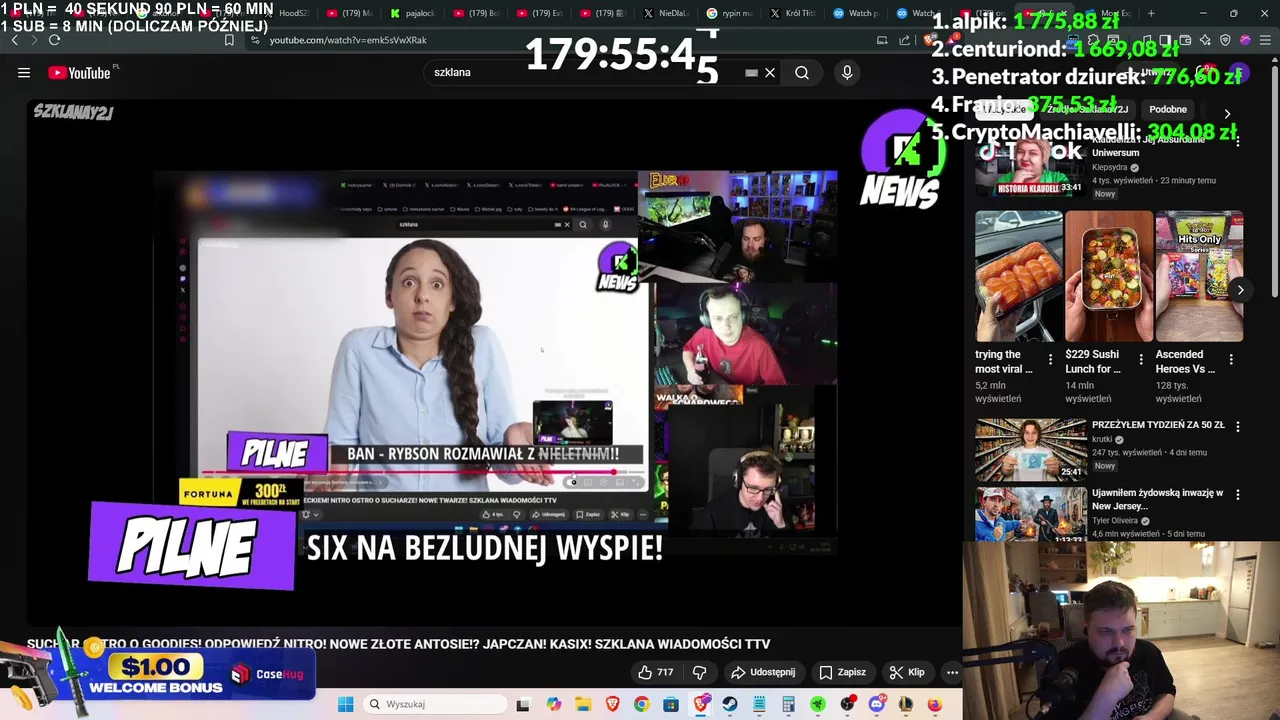
Task: Go to YouTube home via the logo
Action: click(x=80, y=72)
